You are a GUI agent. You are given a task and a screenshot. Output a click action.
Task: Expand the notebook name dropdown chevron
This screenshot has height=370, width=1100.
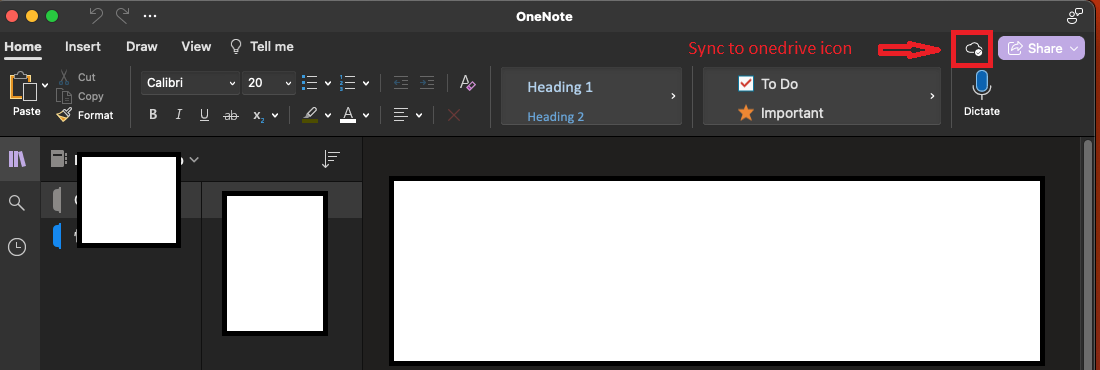click(194, 159)
